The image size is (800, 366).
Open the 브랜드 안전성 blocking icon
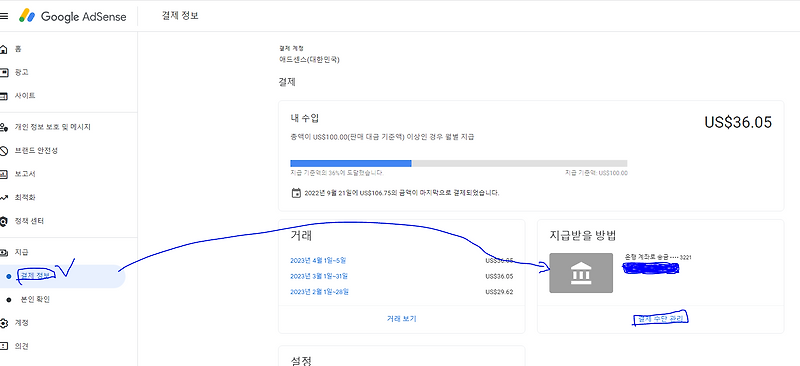(x=4, y=151)
